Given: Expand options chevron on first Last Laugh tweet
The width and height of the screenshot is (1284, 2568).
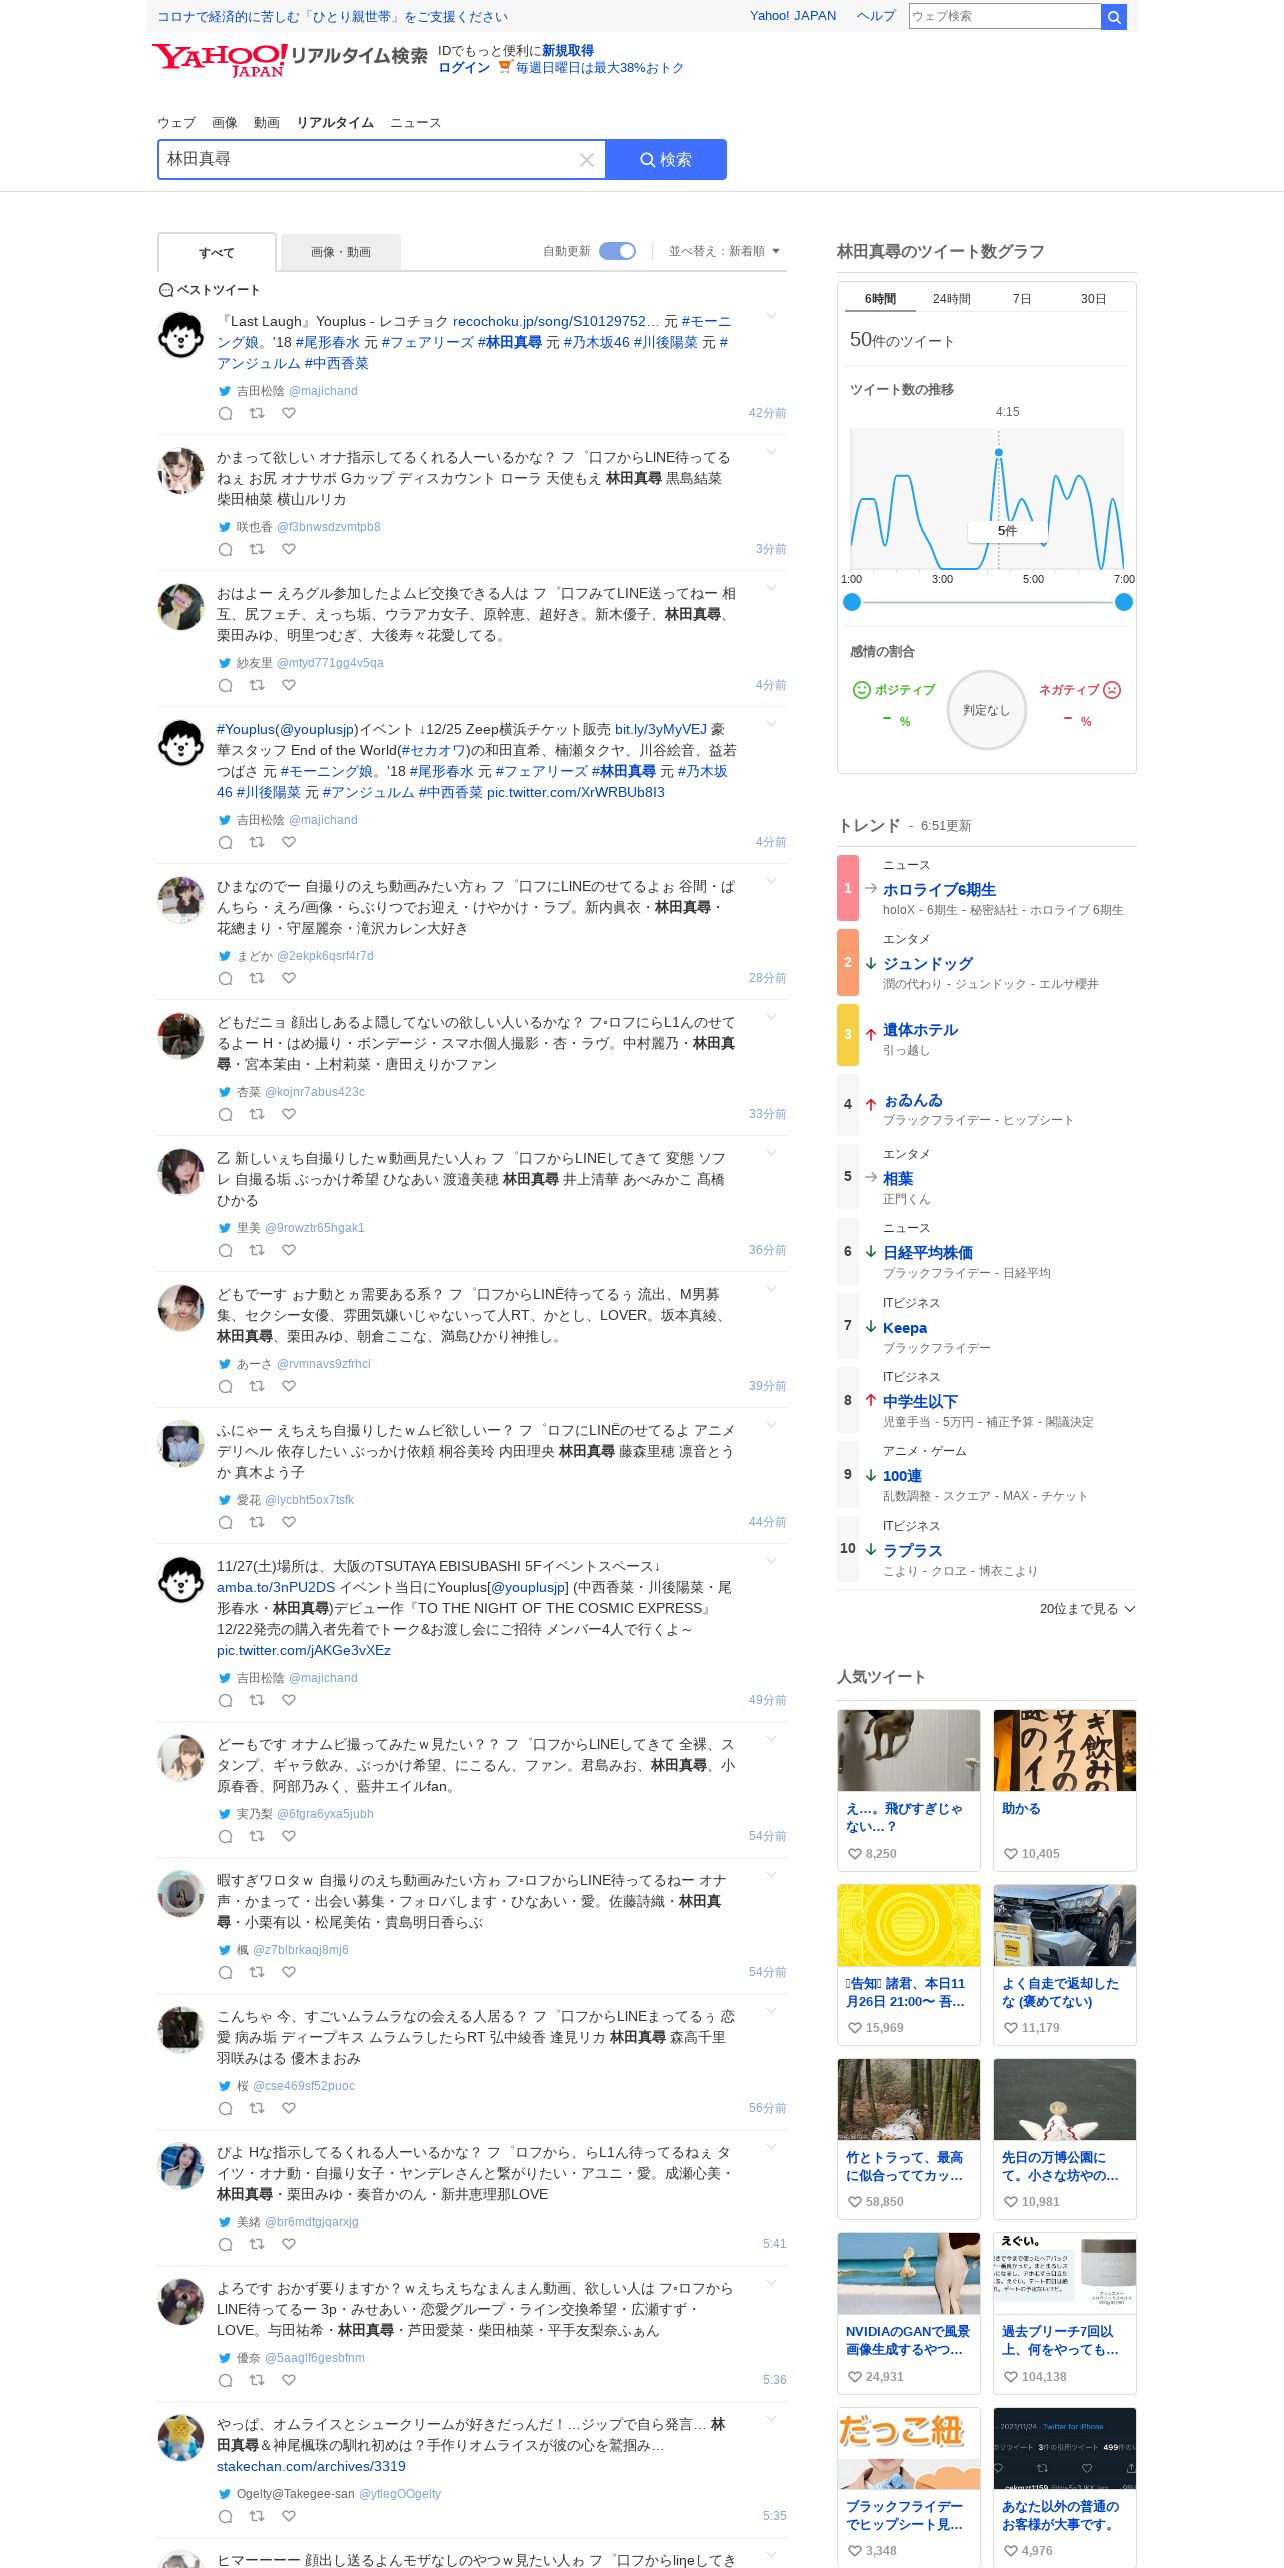Looking at the screenshot, I should pos(771,316).
